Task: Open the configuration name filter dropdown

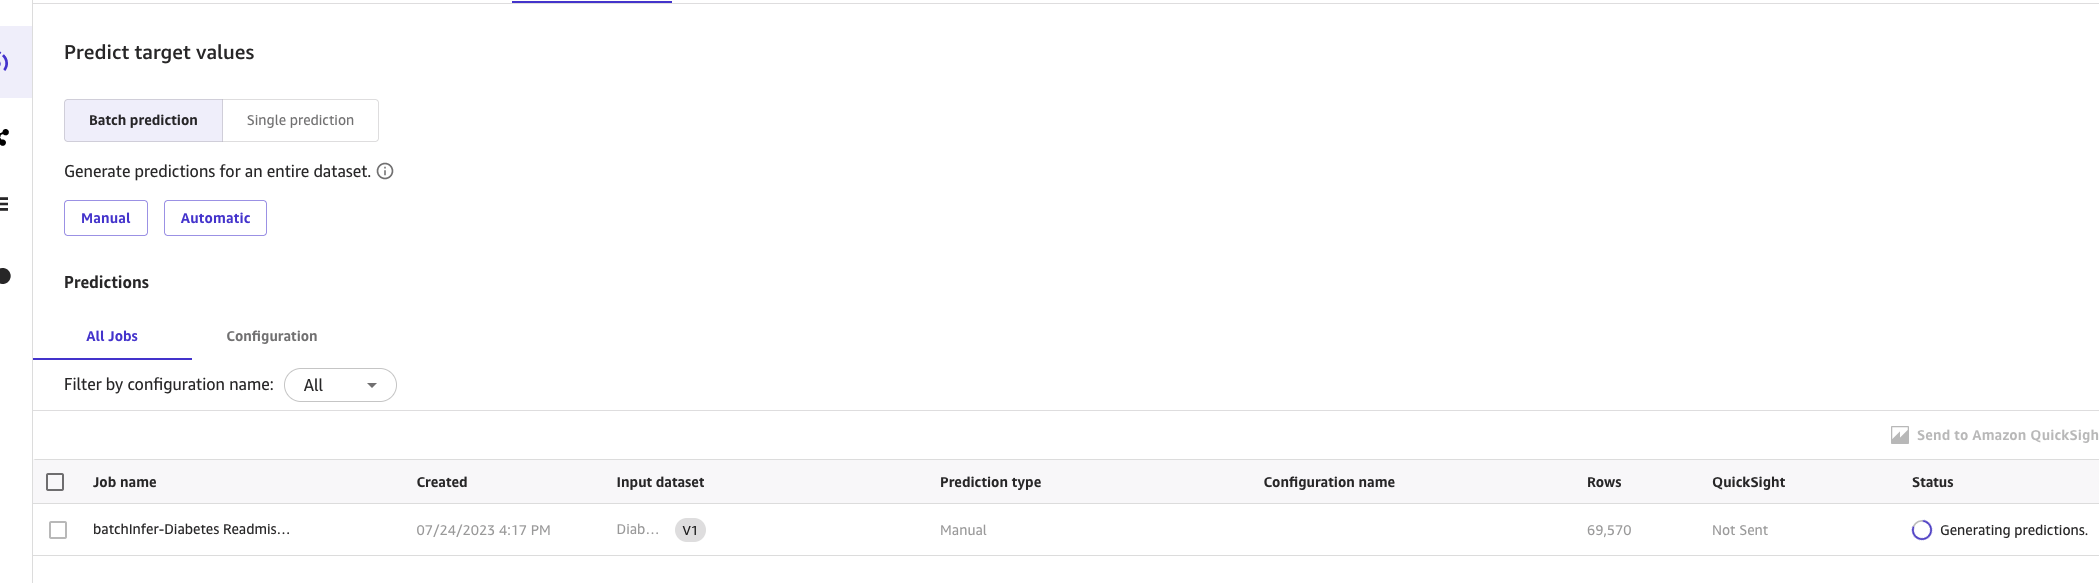Action: (340, 385)
